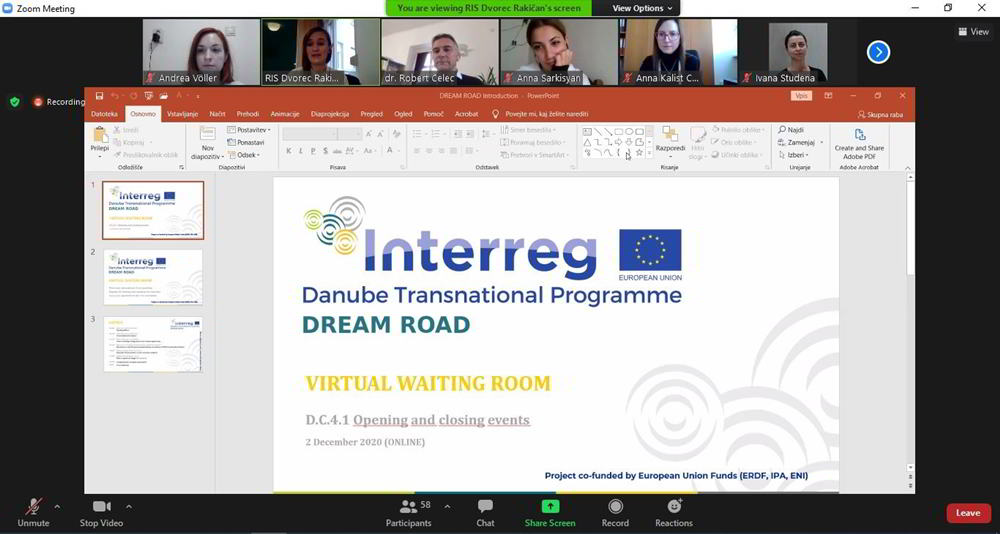Leave the Zoom meeting
This screenshot has height=534, width=1000.
967,513
